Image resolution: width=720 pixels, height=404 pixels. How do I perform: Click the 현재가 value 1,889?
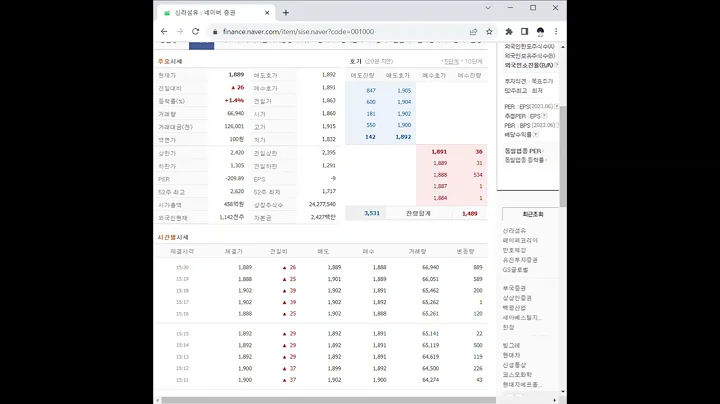[236, 74]
